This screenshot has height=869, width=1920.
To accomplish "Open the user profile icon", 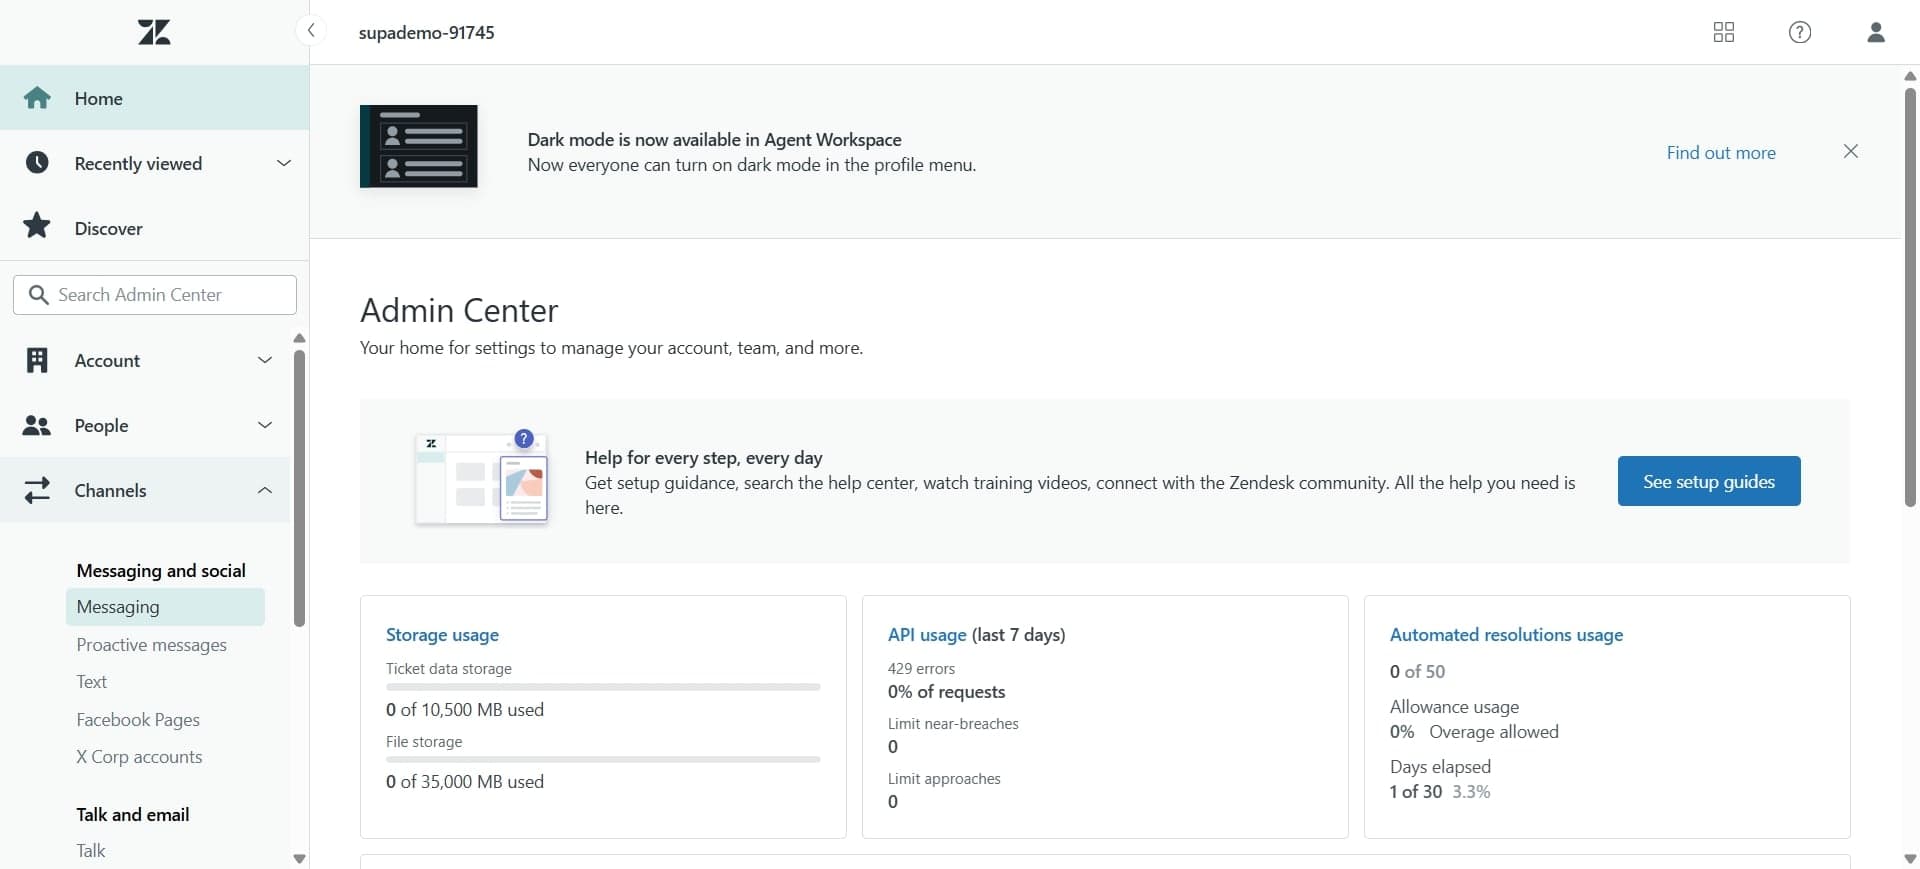I will (x=1876, y=32).
